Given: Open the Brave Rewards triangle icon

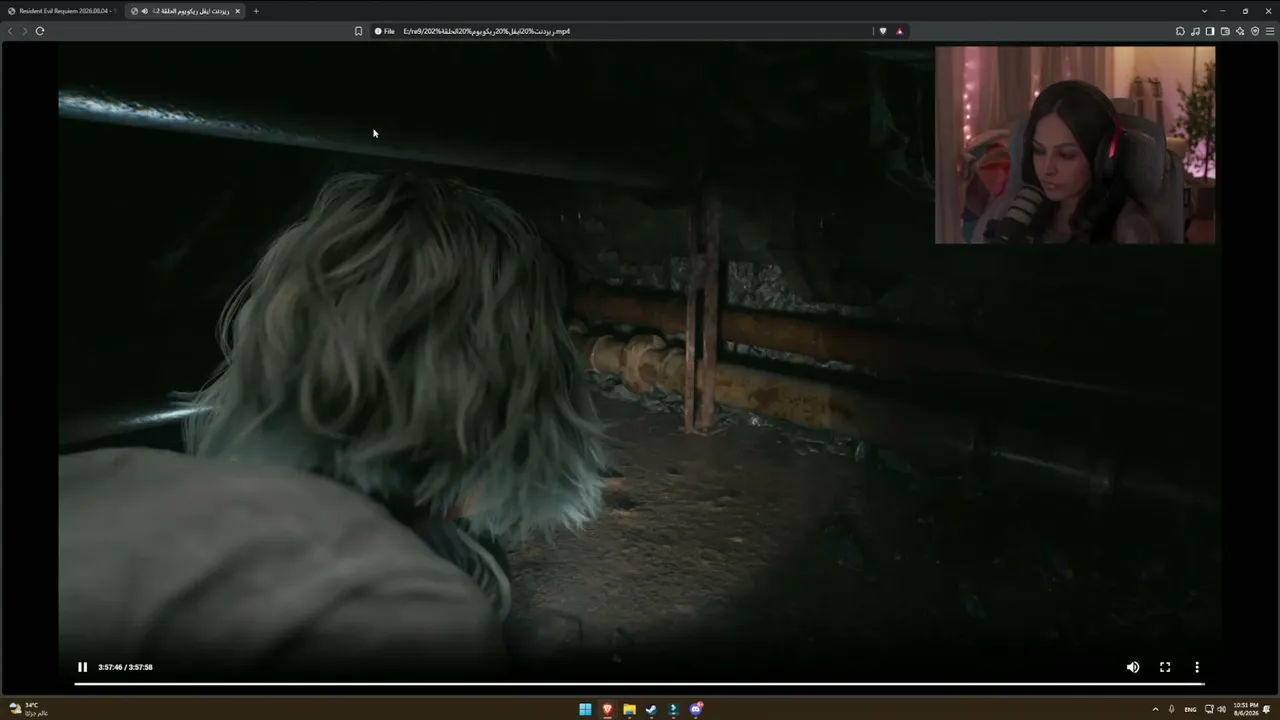Looking at the screenshot, I should 899,31.
